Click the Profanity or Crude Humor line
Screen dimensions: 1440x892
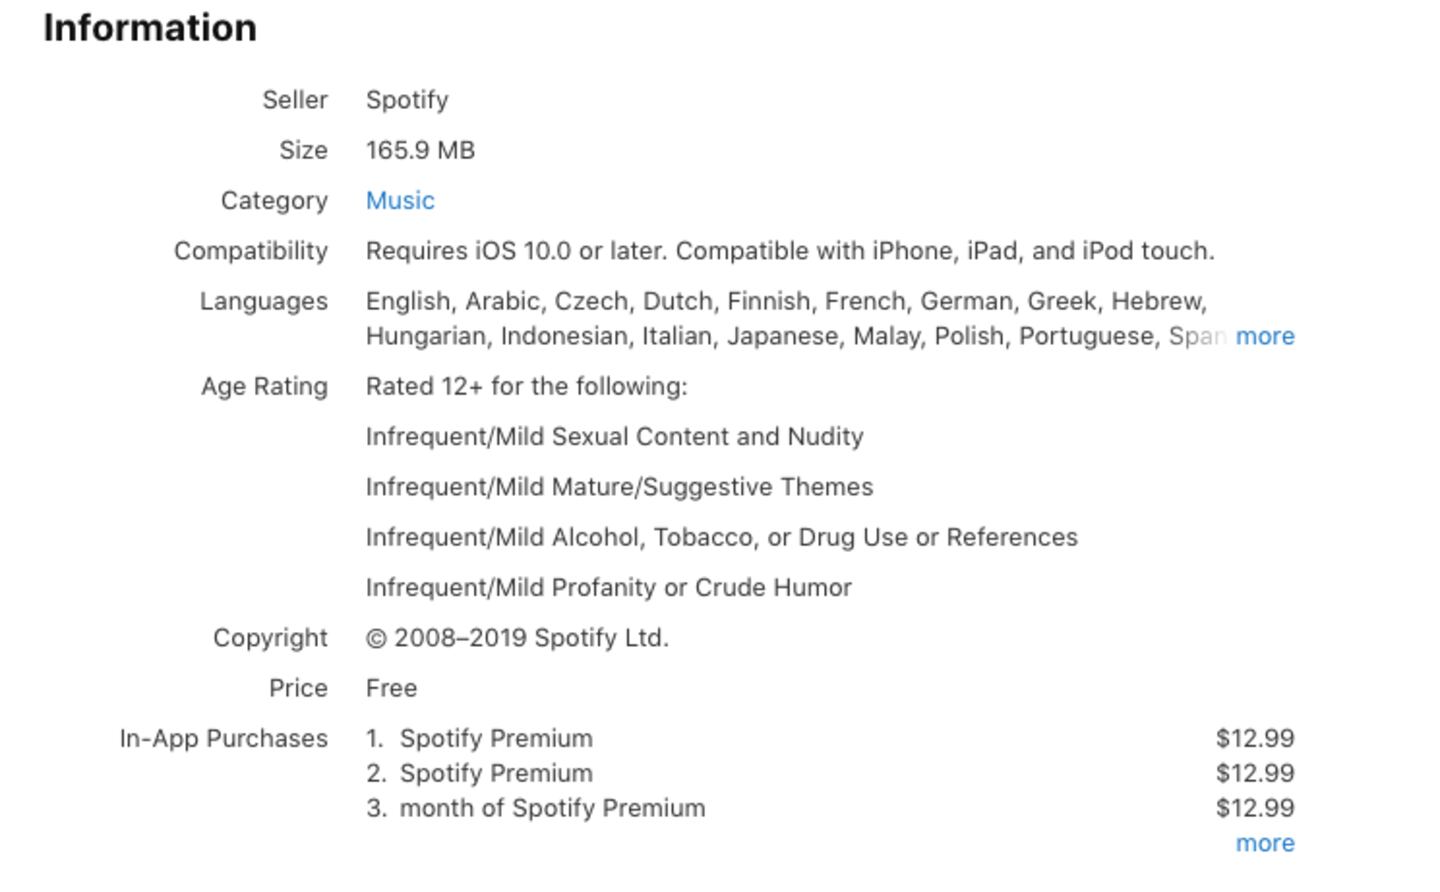click(x=608, y=587)
